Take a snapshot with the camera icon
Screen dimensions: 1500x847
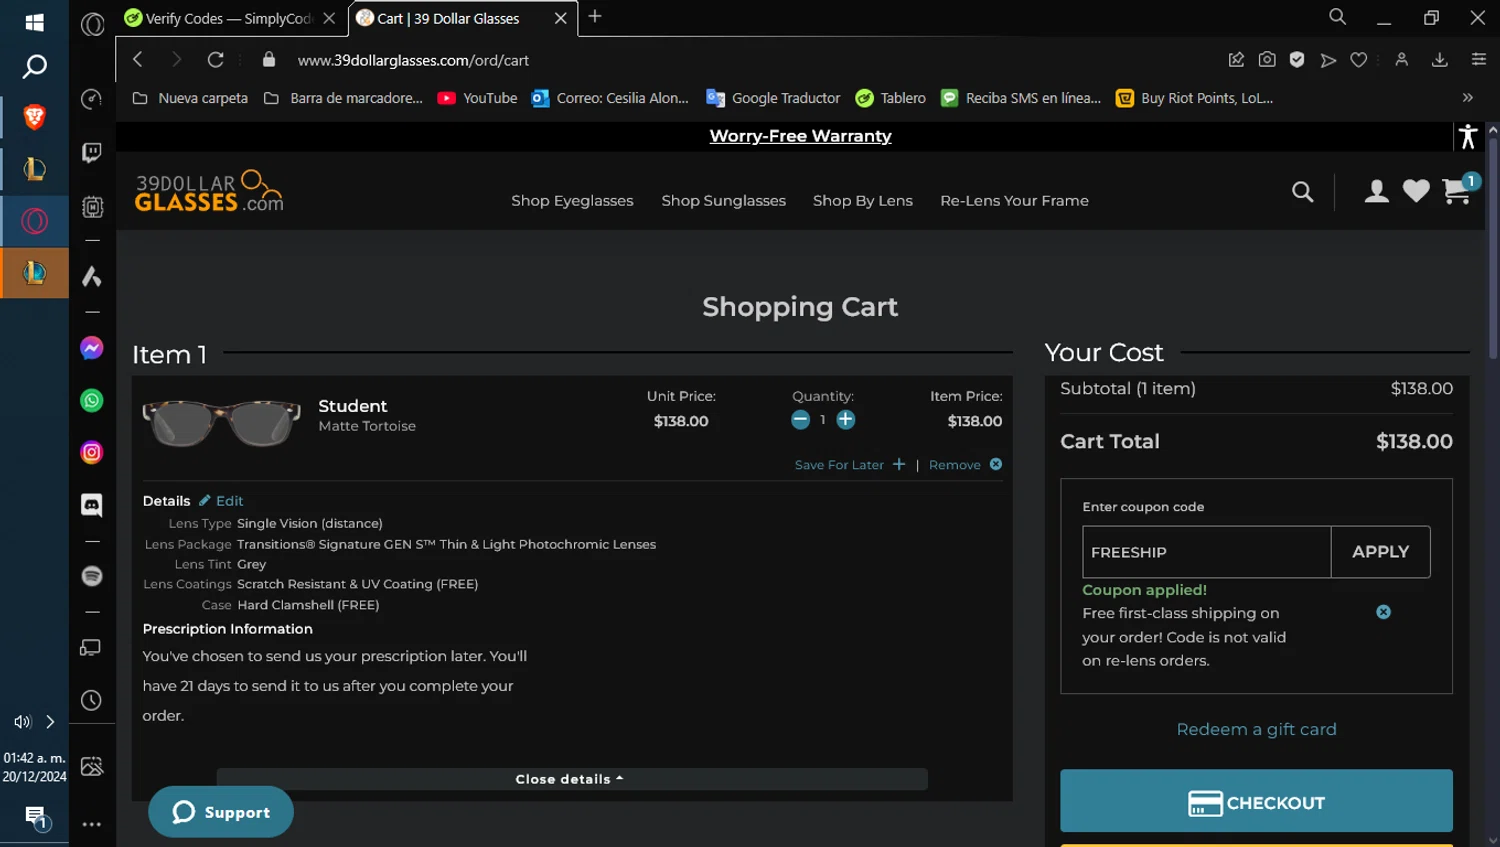click(1267, 60)
